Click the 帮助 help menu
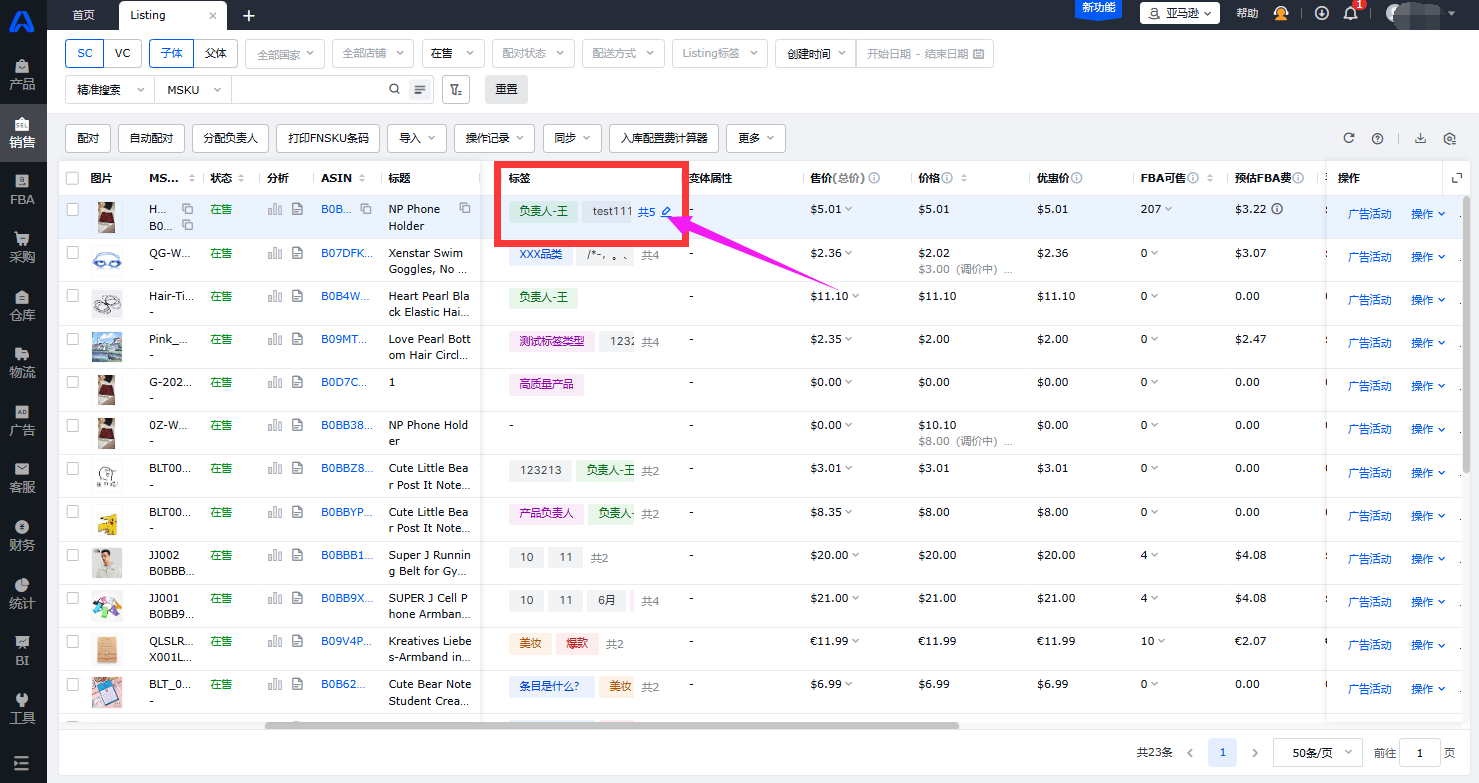 click(1247, 13)
